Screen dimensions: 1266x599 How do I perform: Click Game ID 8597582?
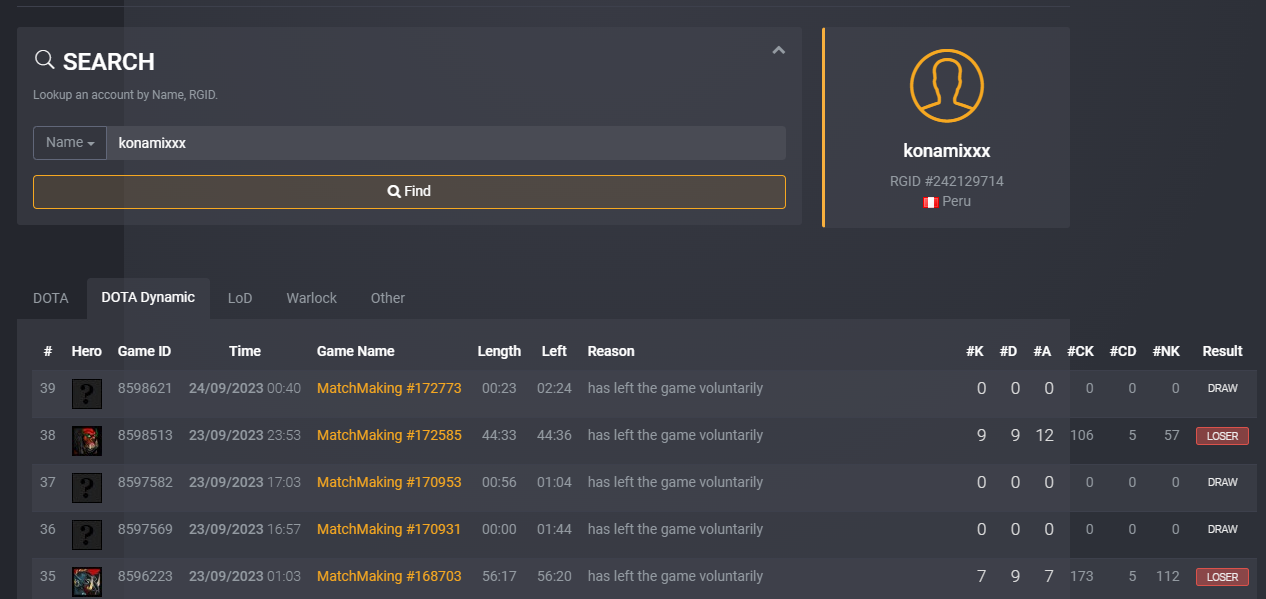145,482
